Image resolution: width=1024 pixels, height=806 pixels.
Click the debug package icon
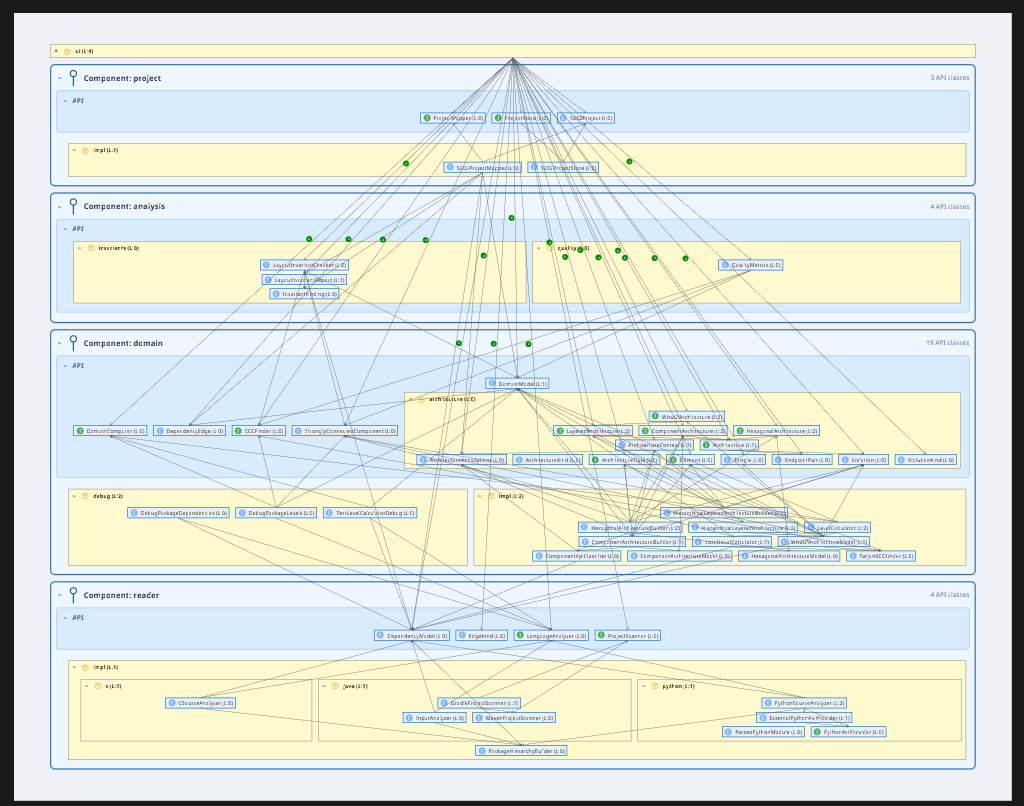point(85,496)
